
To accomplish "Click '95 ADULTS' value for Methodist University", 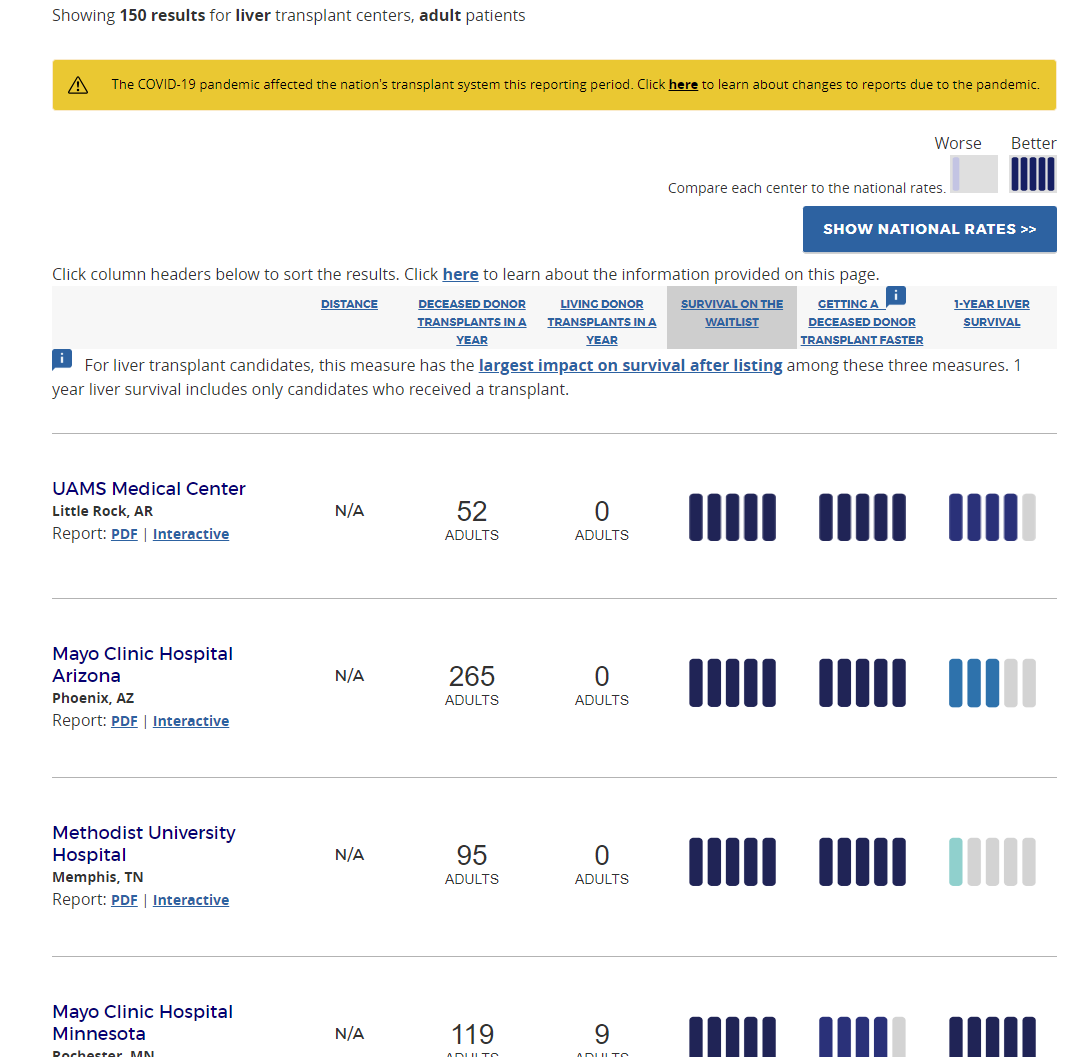I will pos(472,865).
